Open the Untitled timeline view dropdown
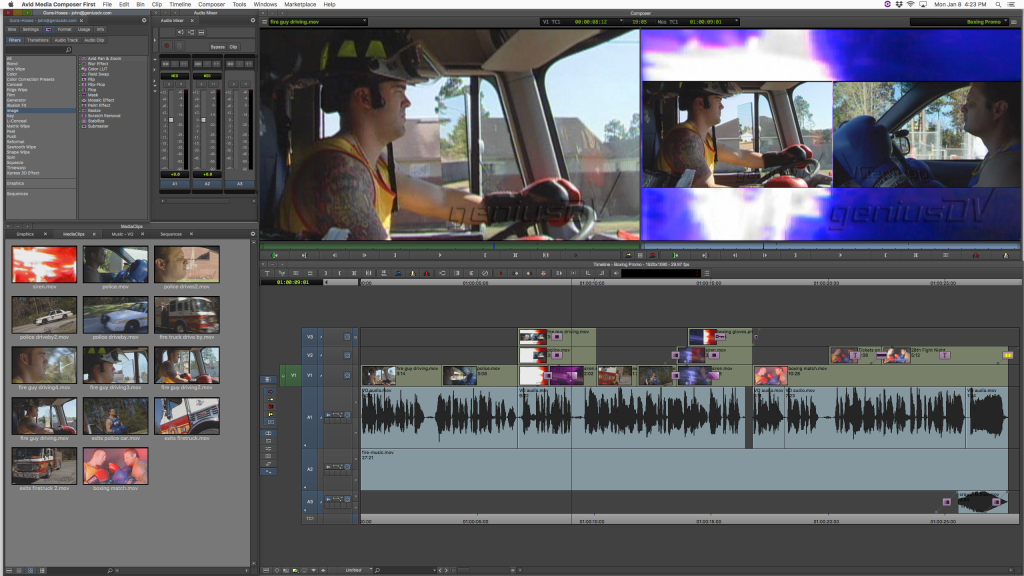The width and height of the screenshot is (1024, 576). click(356, 570)
